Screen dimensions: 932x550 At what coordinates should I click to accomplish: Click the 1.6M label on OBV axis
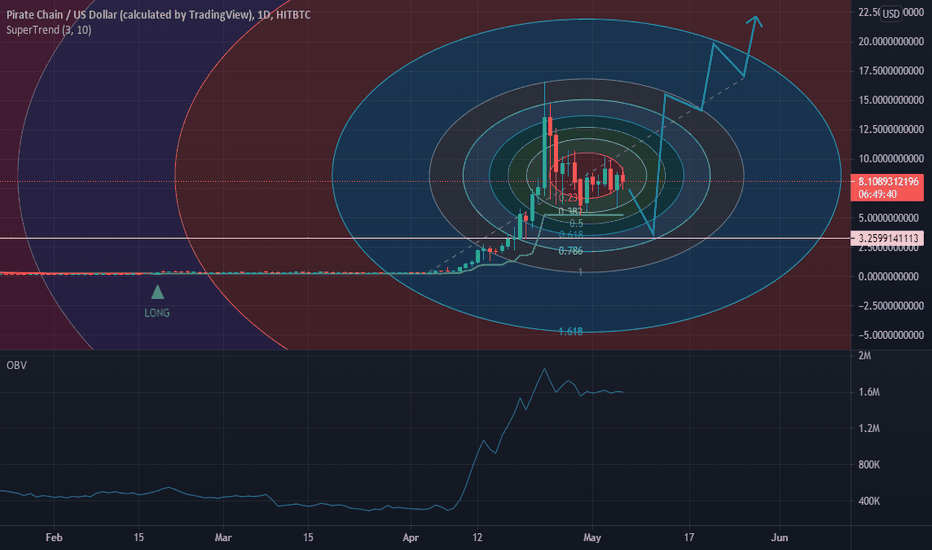(869, 392)
